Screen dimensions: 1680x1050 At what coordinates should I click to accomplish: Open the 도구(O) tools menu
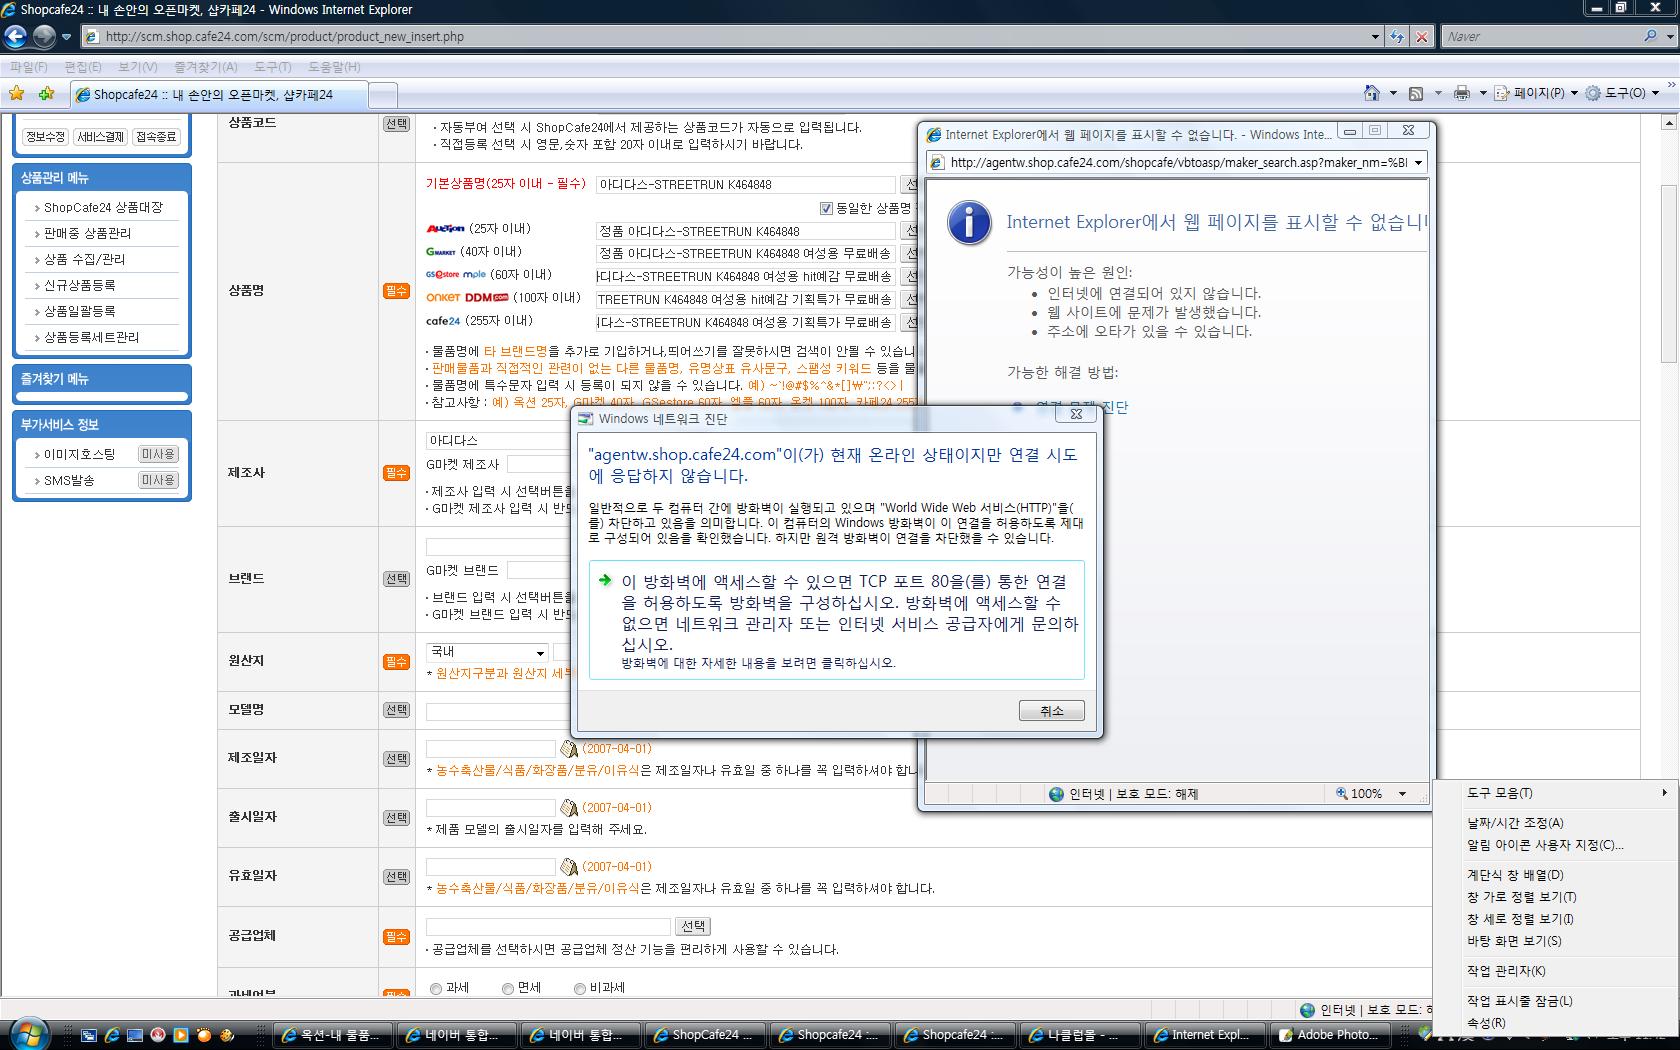click(1622, 93)
